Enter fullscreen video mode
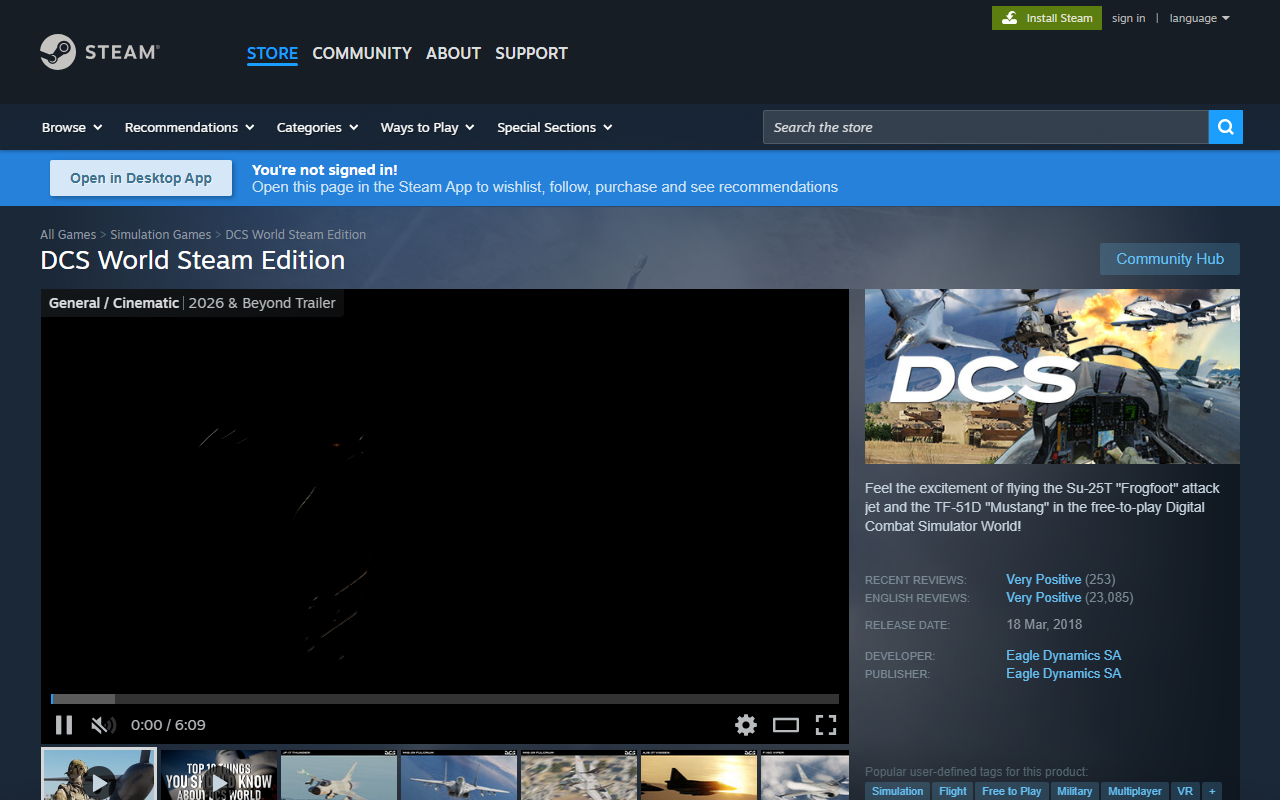Image resolution: width=1280 pixels, height=800 pixels. point(826,725)
